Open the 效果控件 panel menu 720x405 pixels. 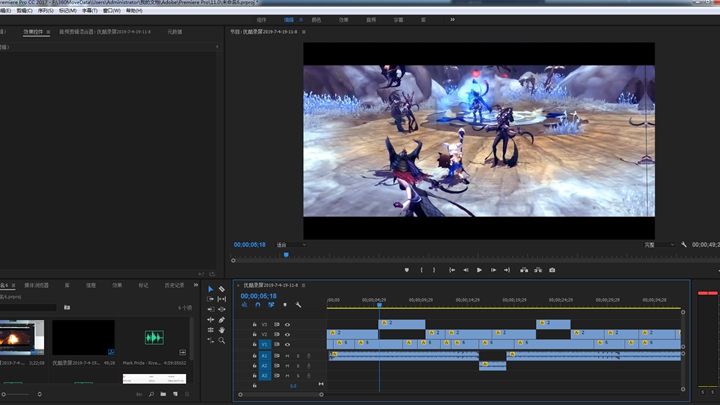[x=48, y=32]
